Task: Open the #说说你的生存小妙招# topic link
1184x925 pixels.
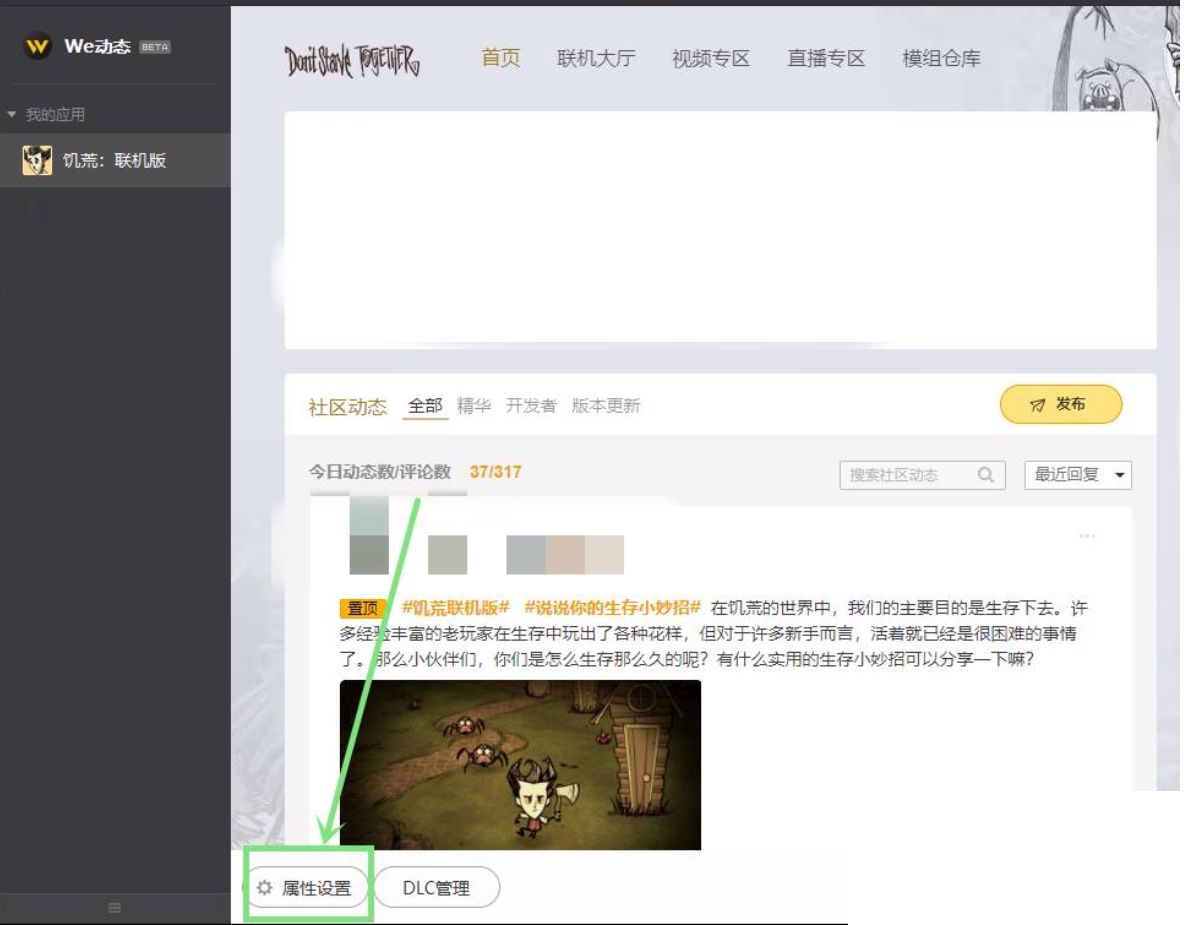Action: [x=612, y=607]
